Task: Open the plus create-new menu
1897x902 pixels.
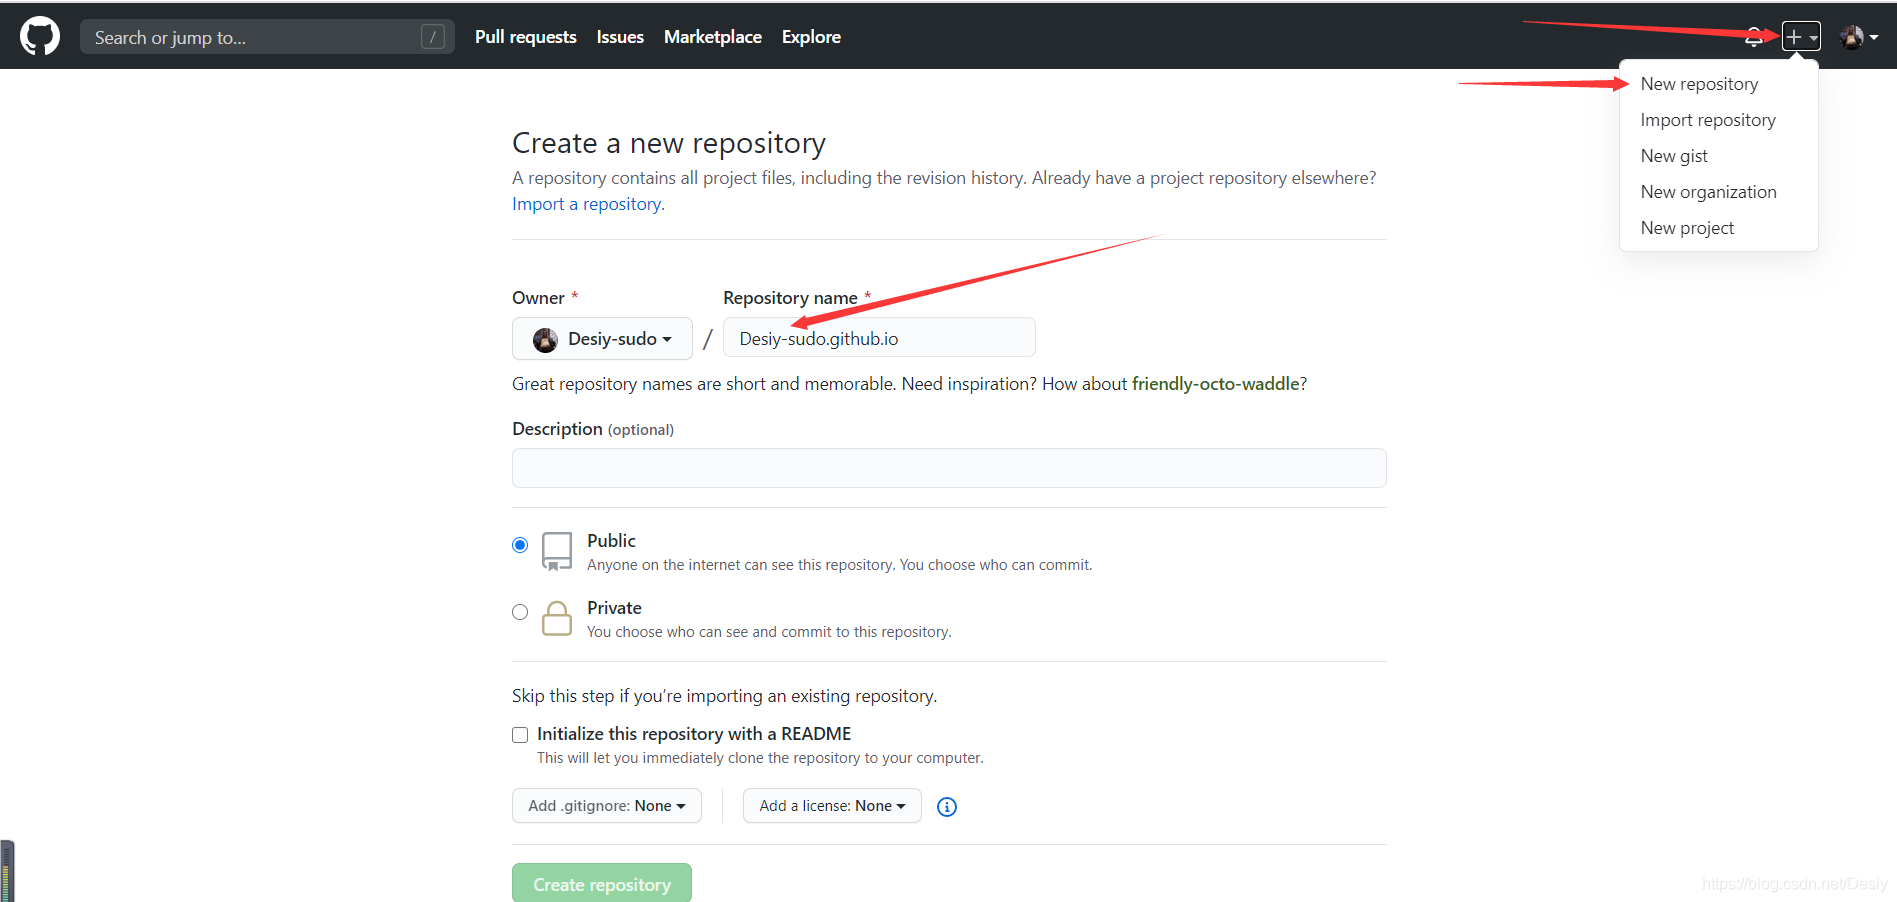Action: tap(1801, 37)
